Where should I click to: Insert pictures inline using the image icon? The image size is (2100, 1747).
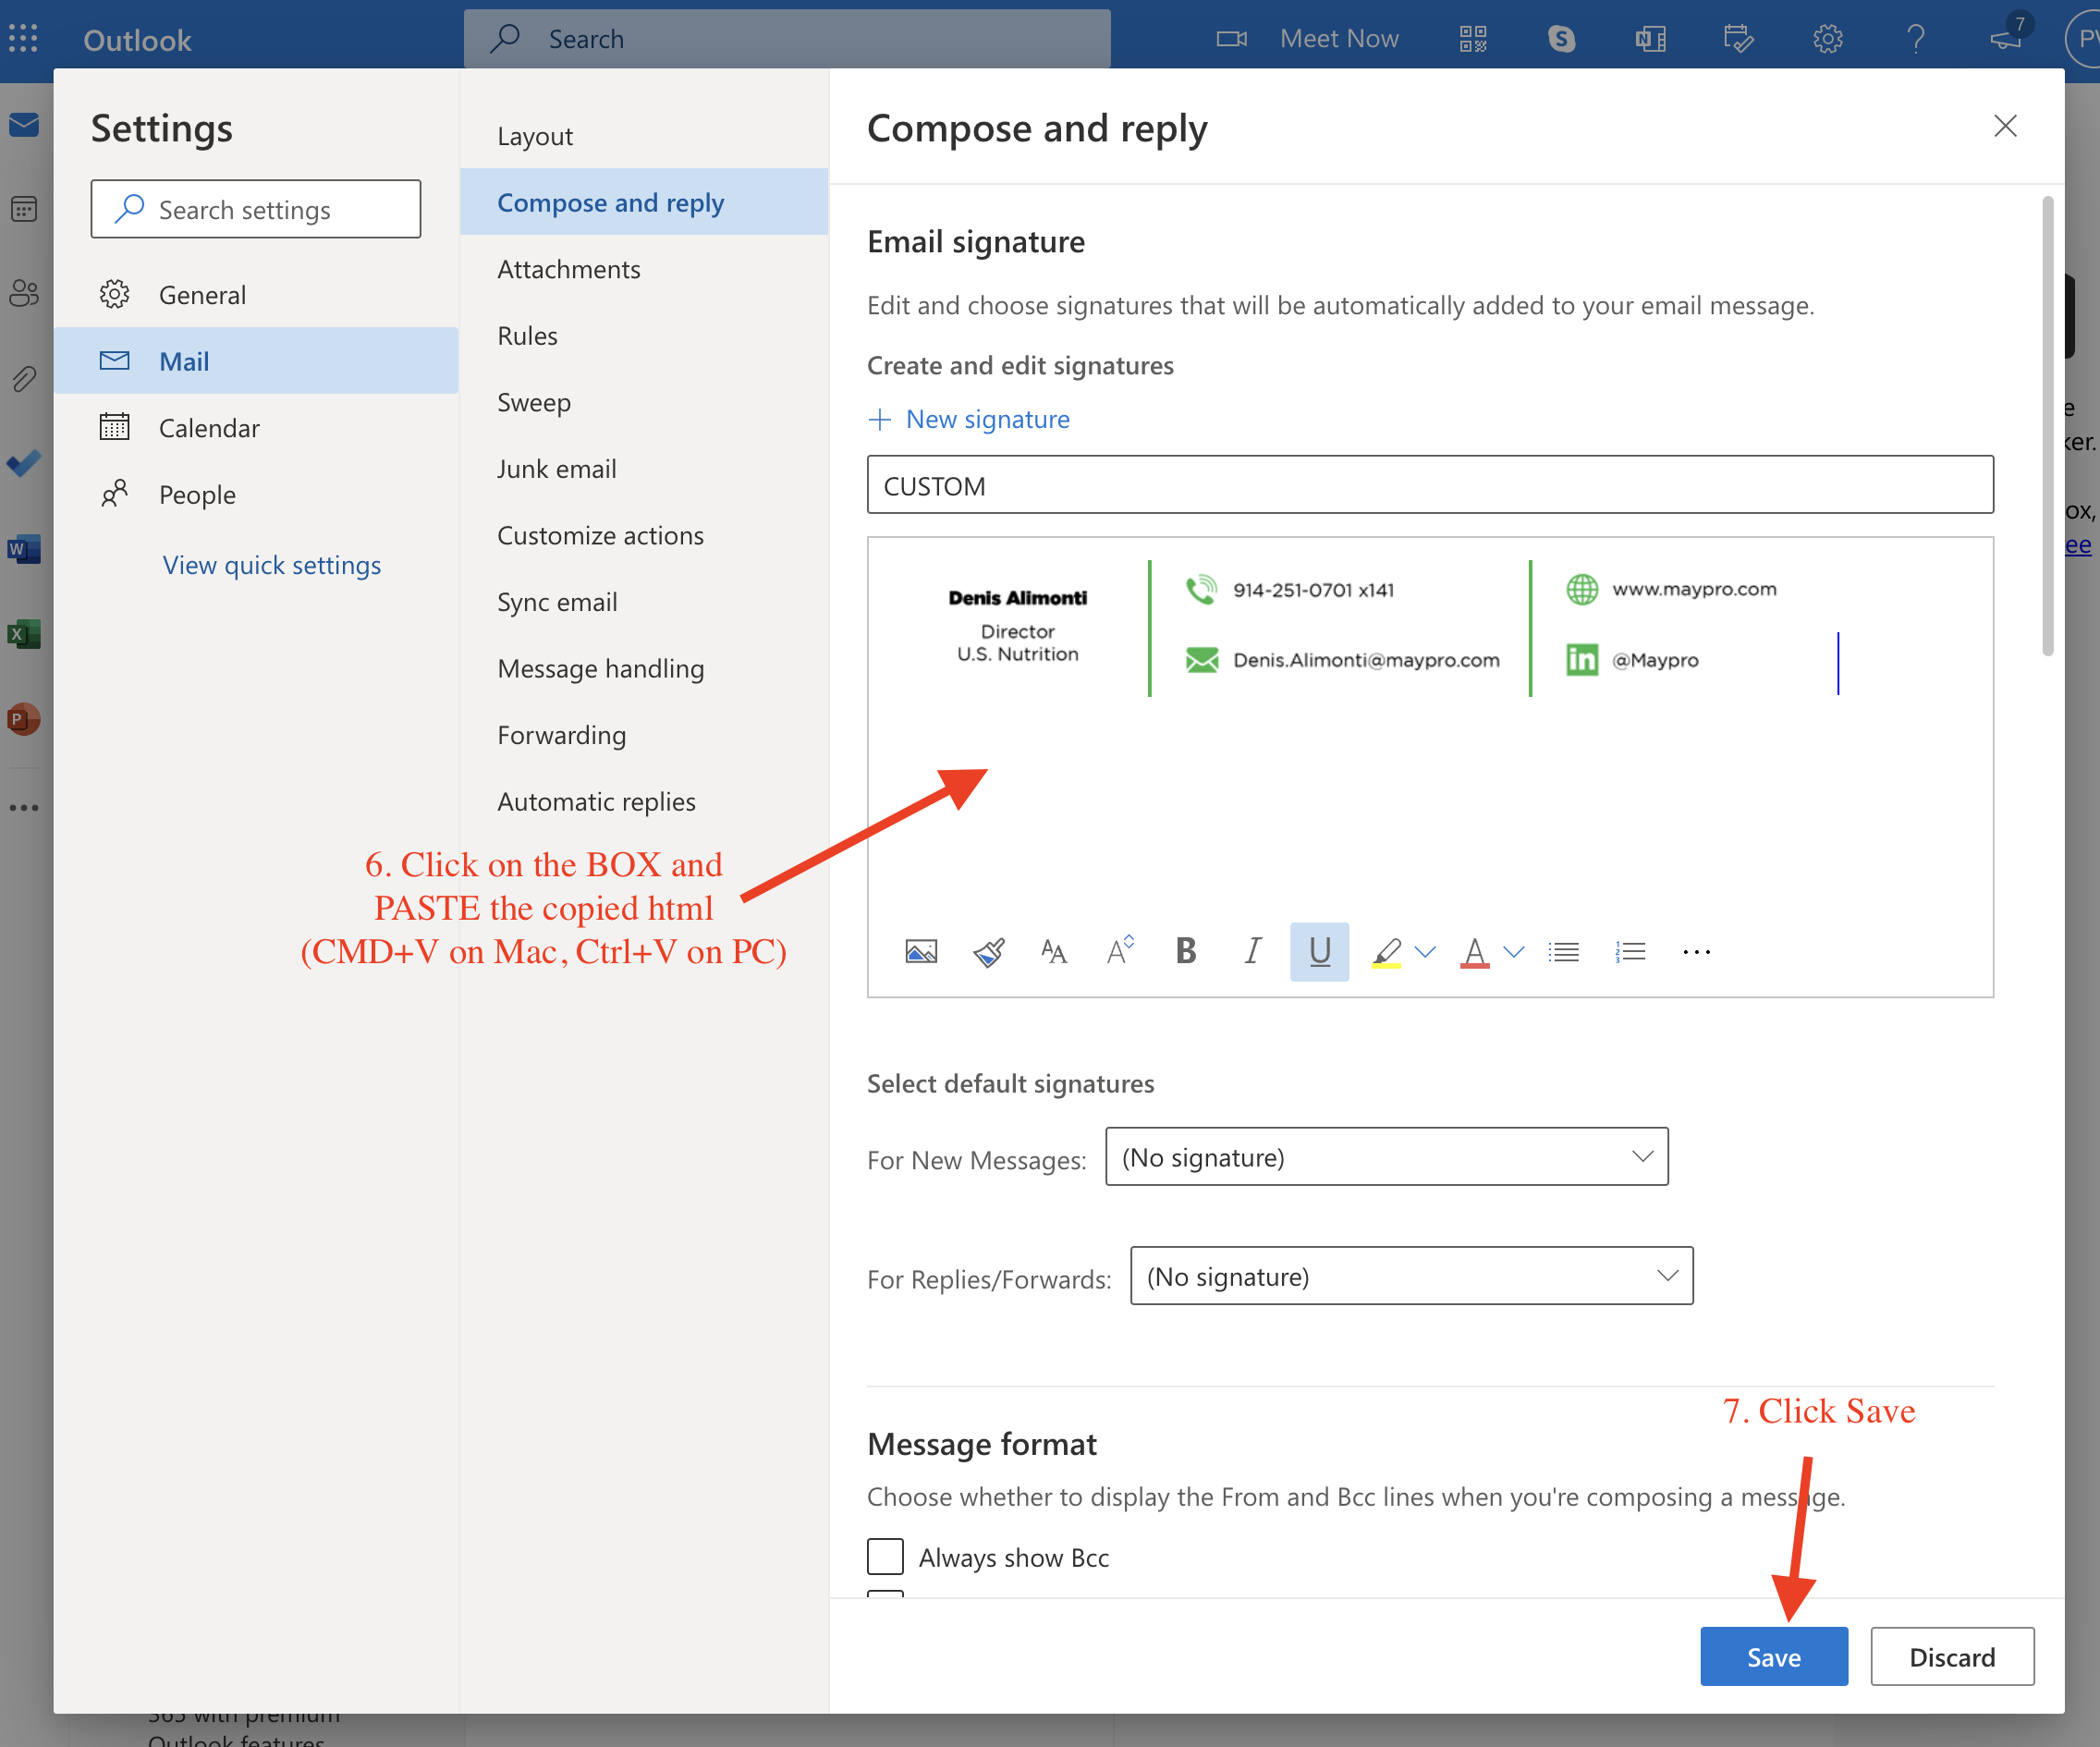click(x=920, y=951)
